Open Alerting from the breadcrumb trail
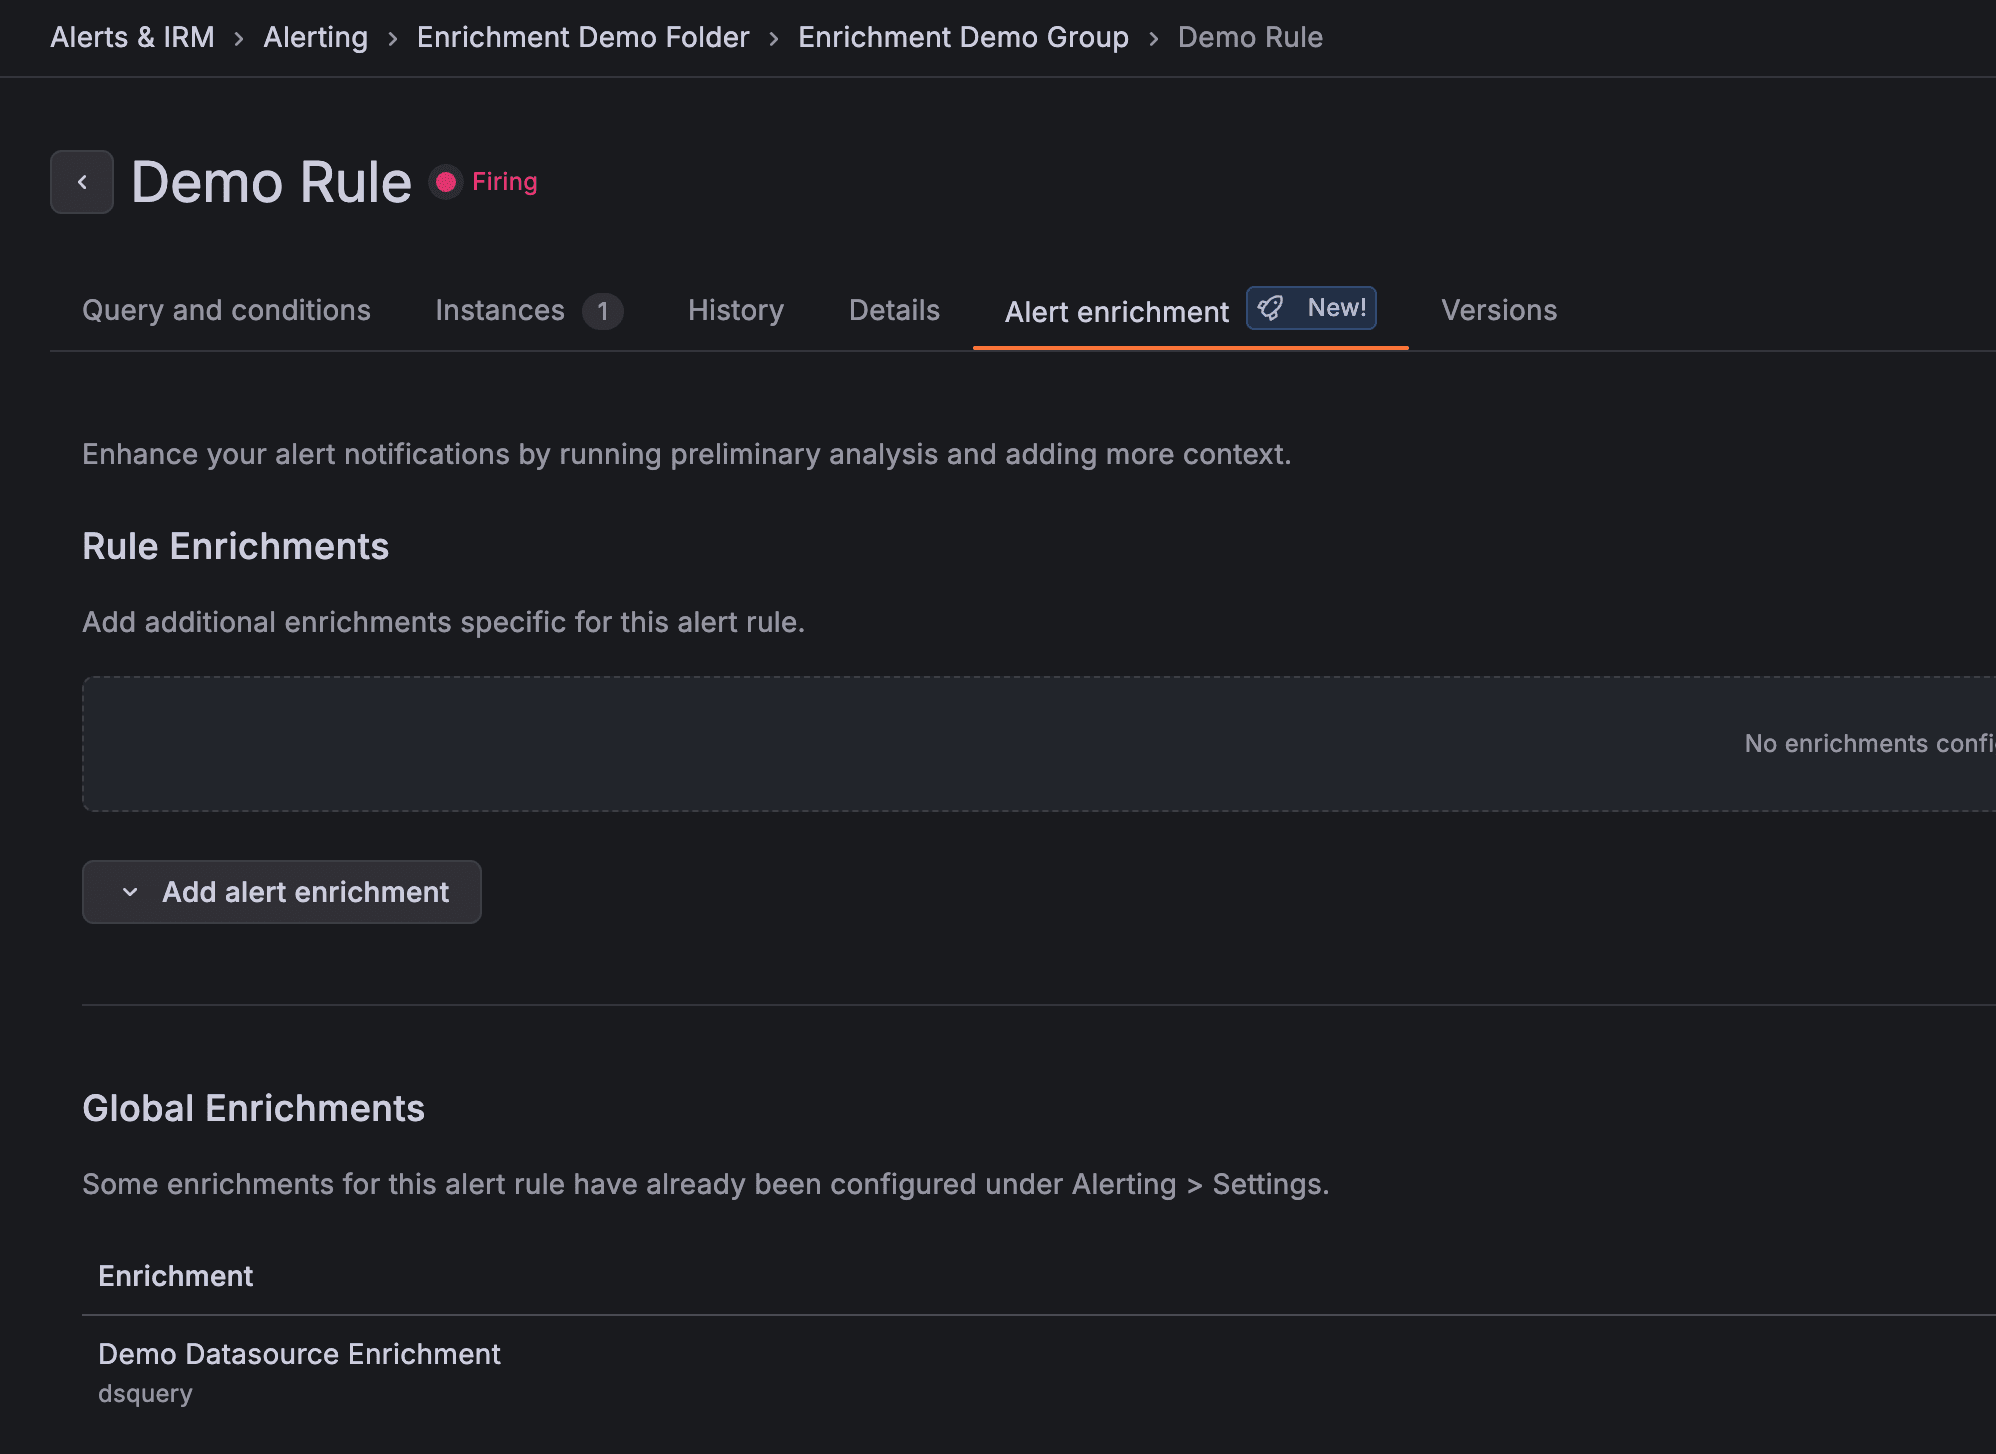The image size is (1996, 1454). (x=315, y=37)
